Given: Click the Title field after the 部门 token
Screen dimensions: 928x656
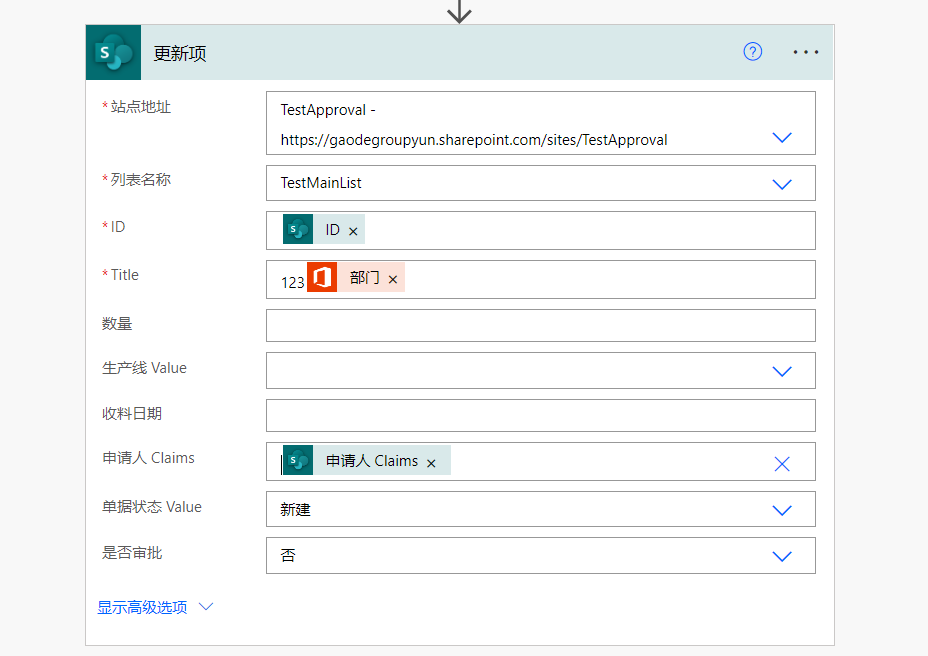Looking at the screenshot, I should click(x=600, y=280).
